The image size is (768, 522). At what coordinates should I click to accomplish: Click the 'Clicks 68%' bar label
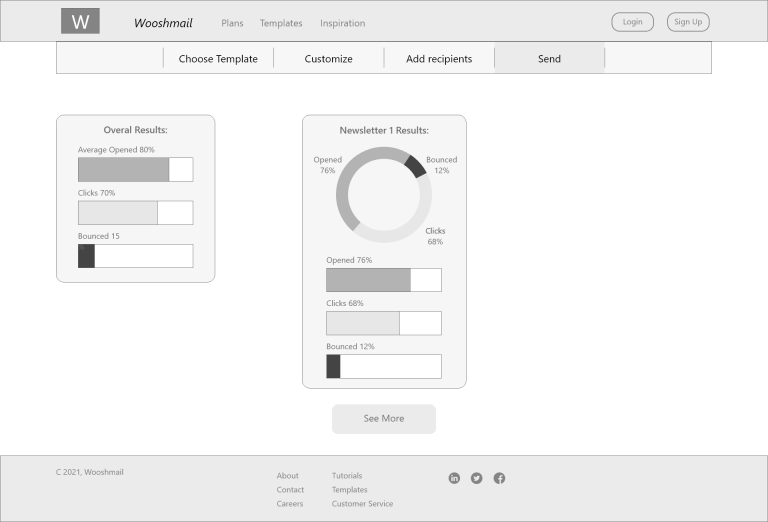[x=345, y=303]
